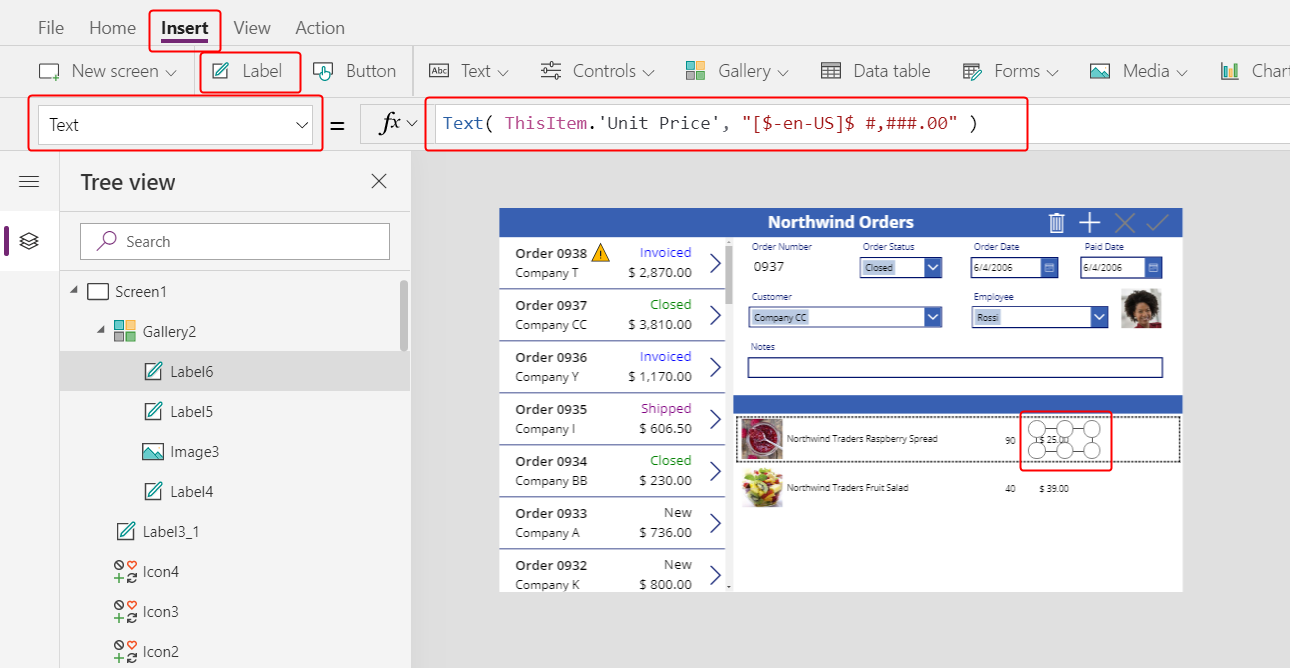Select Label4 in the tree

(x=191, y=491)
